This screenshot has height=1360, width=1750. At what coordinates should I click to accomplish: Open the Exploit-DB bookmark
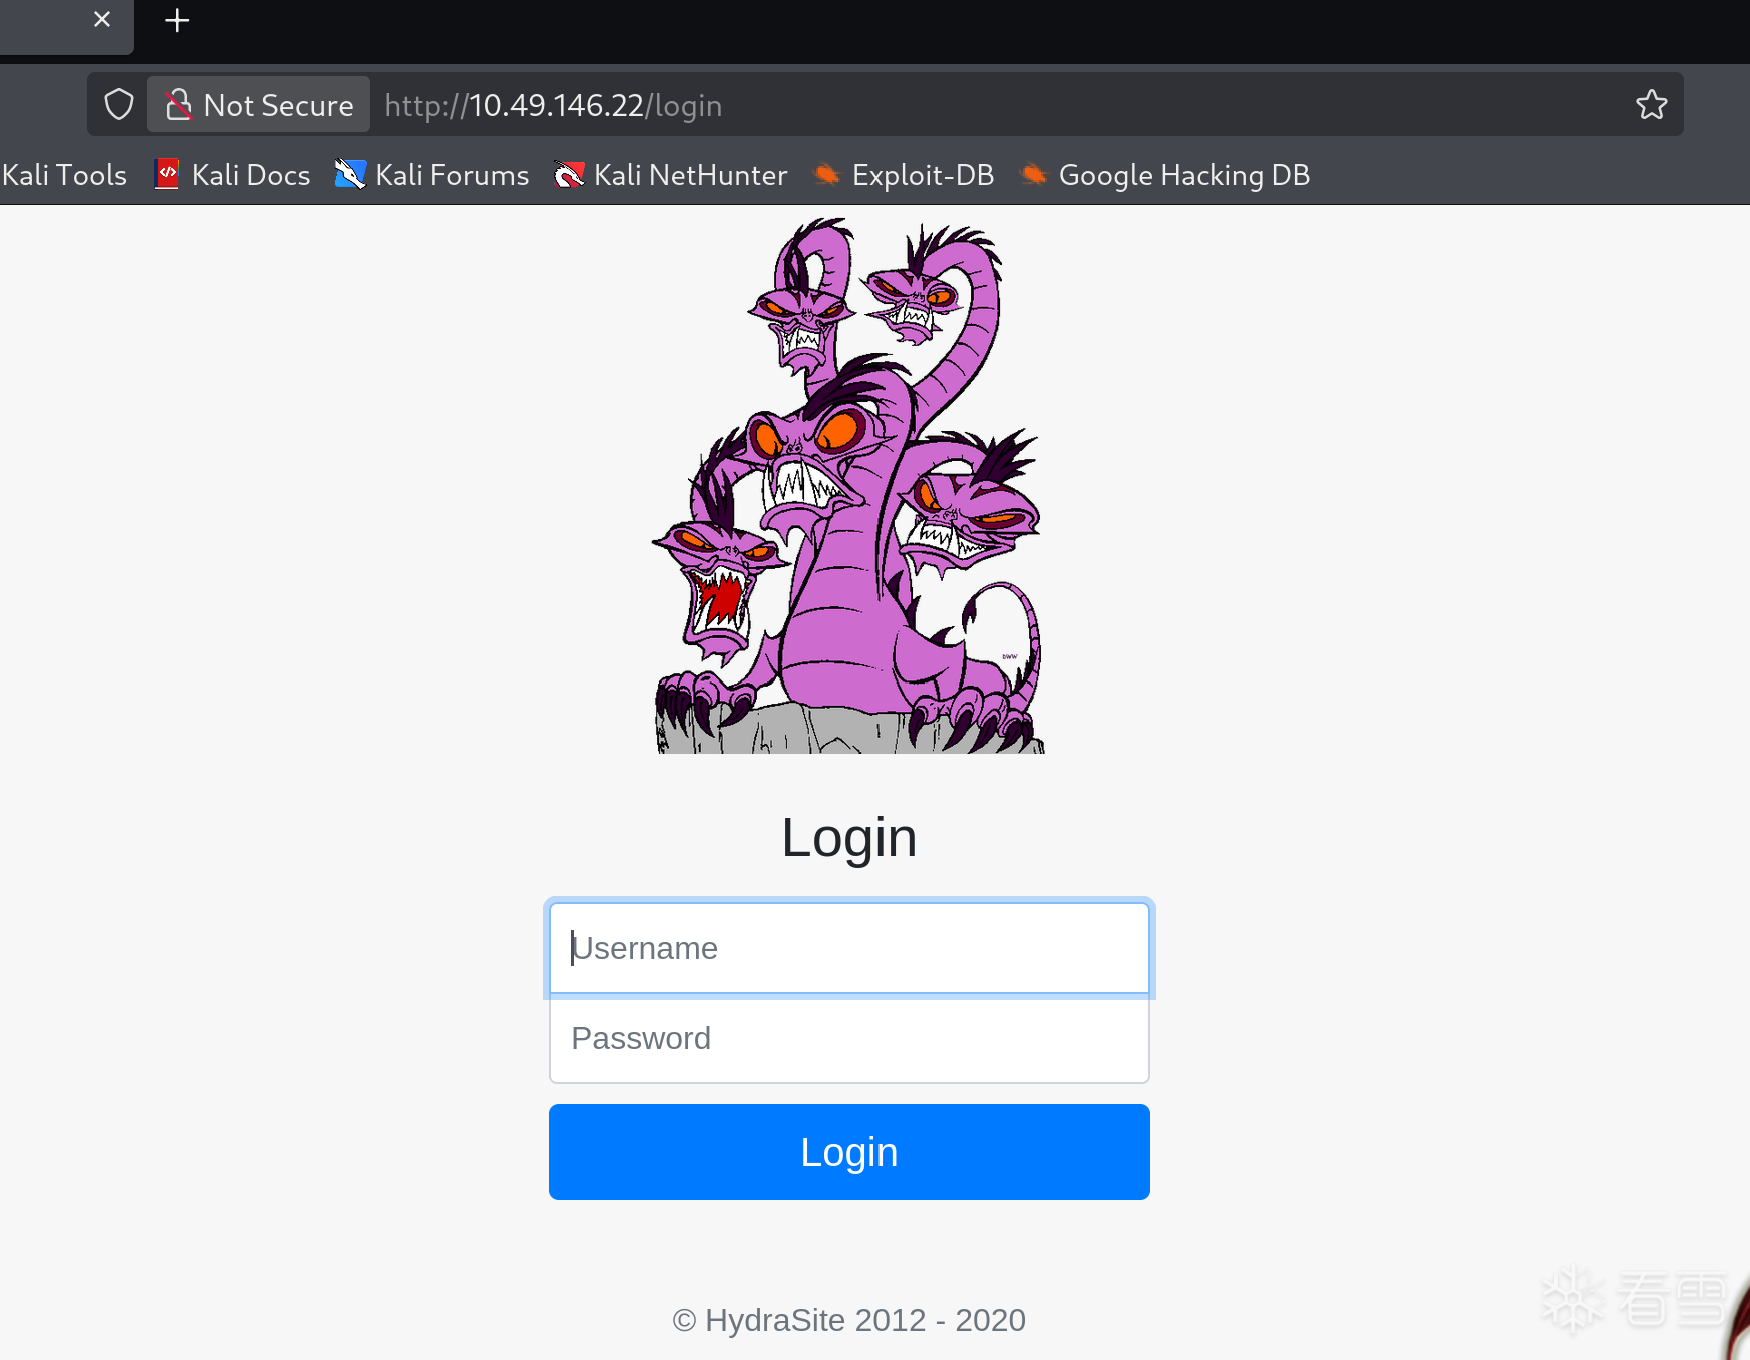pos(904,175)
